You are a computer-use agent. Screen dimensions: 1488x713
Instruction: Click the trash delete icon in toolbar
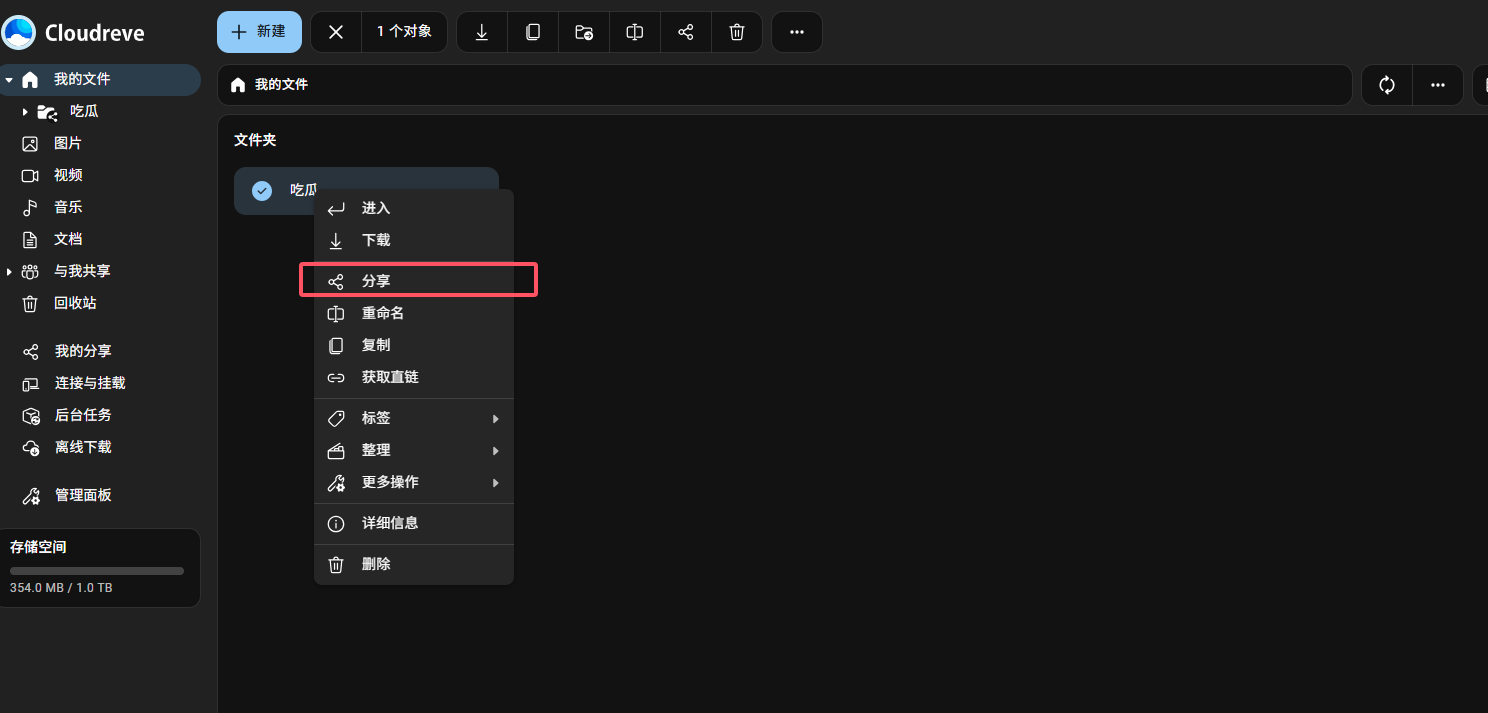pos(737,32)
